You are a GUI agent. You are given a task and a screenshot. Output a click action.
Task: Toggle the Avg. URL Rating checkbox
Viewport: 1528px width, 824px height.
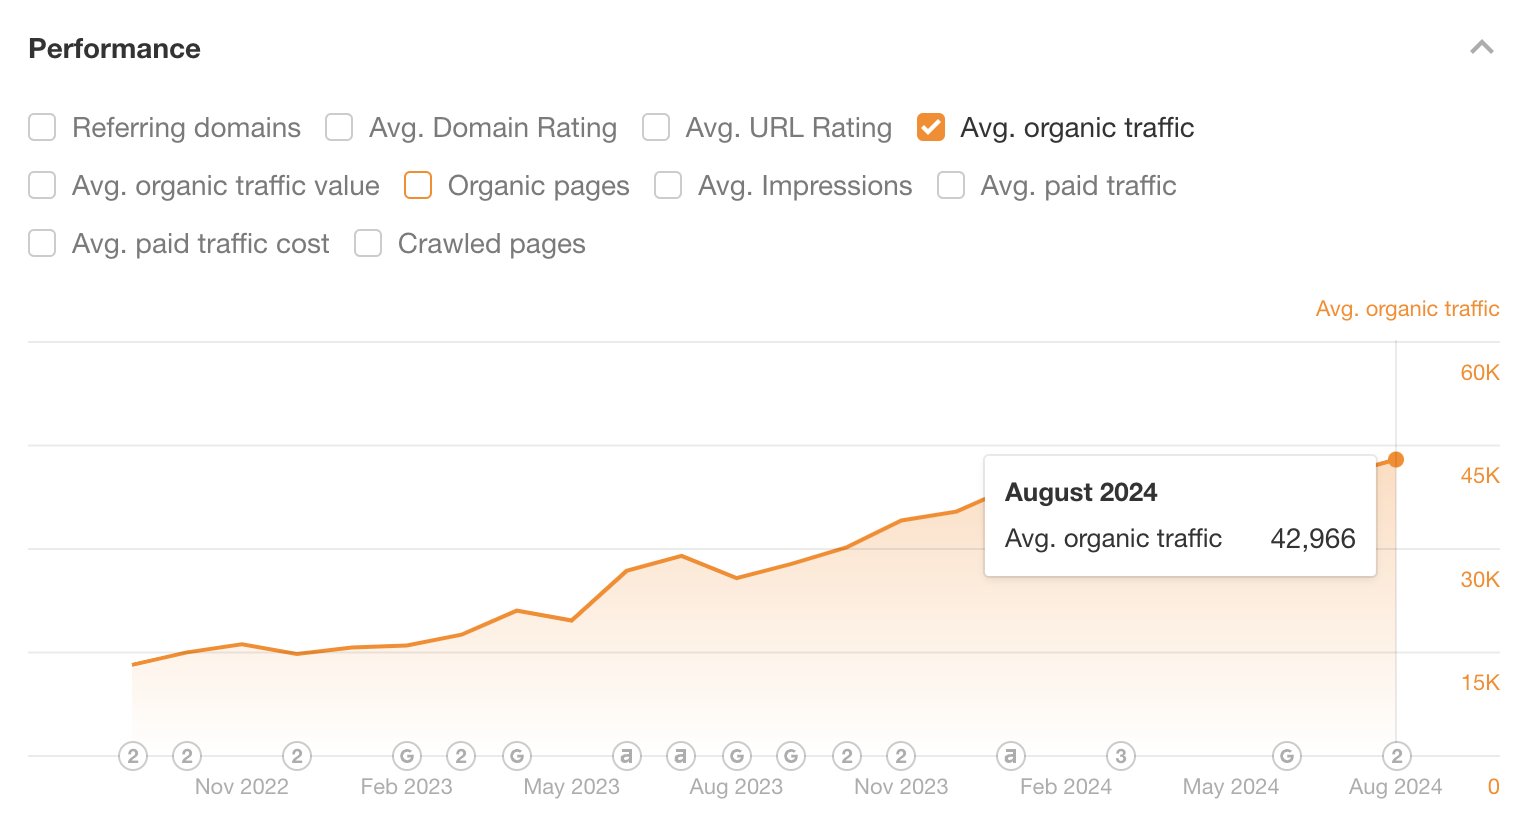click(x=656, y=128)
